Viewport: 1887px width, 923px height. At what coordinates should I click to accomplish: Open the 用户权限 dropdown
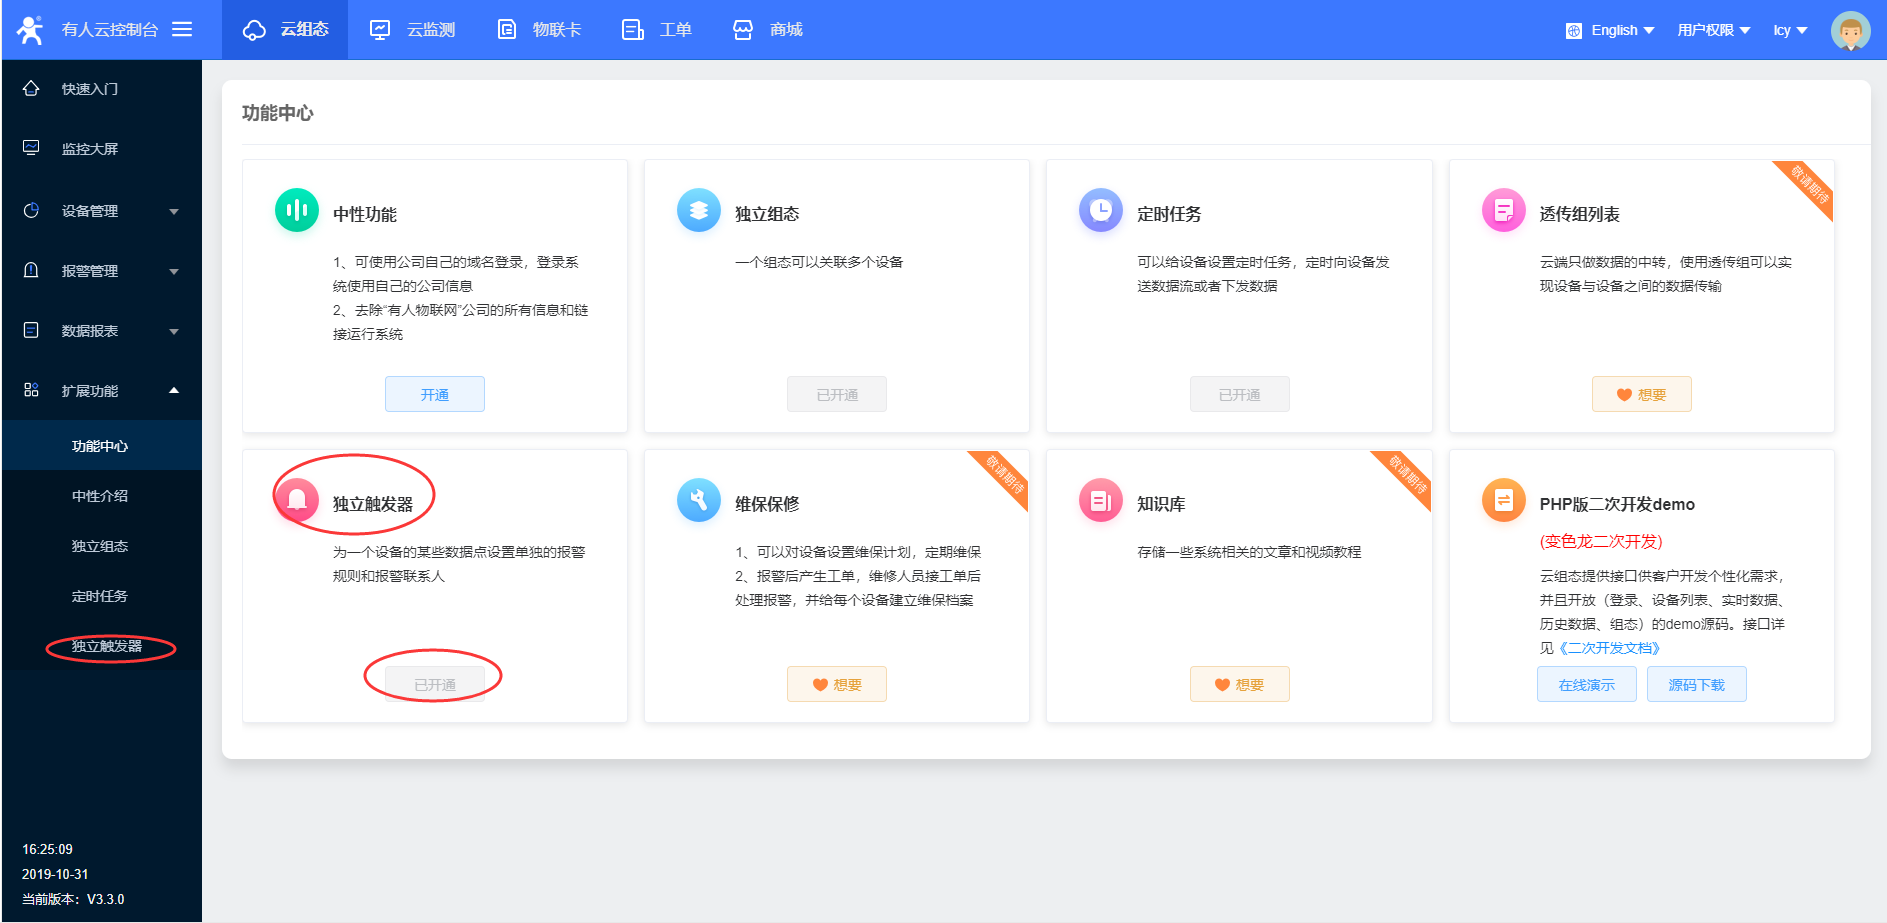click(1714, 31)
